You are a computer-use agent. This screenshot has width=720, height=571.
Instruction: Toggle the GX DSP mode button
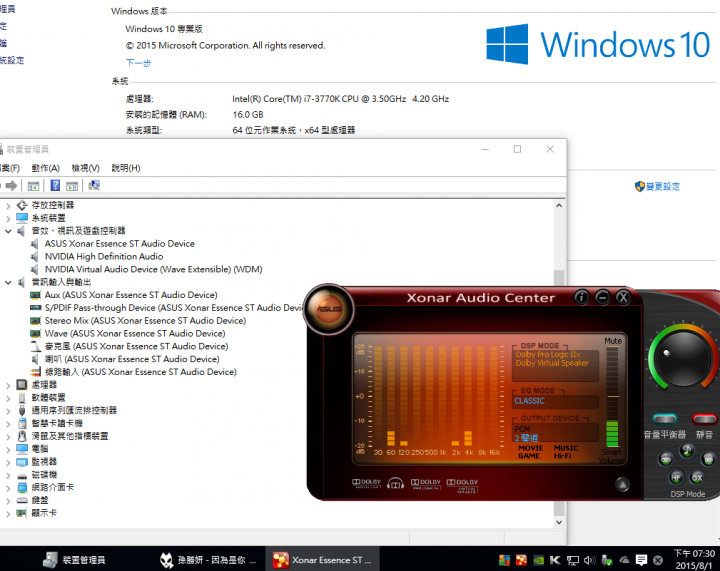coord(697,478)
